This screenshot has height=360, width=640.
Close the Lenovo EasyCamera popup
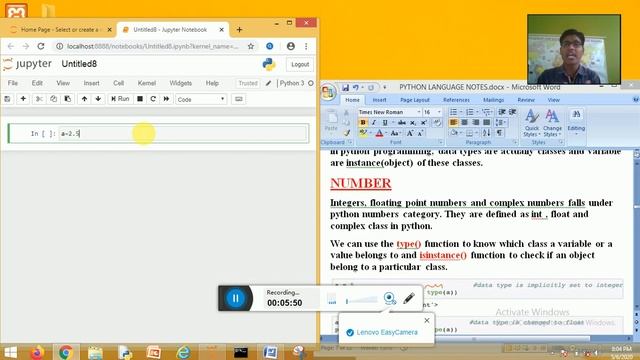click(x=427, y=320)
